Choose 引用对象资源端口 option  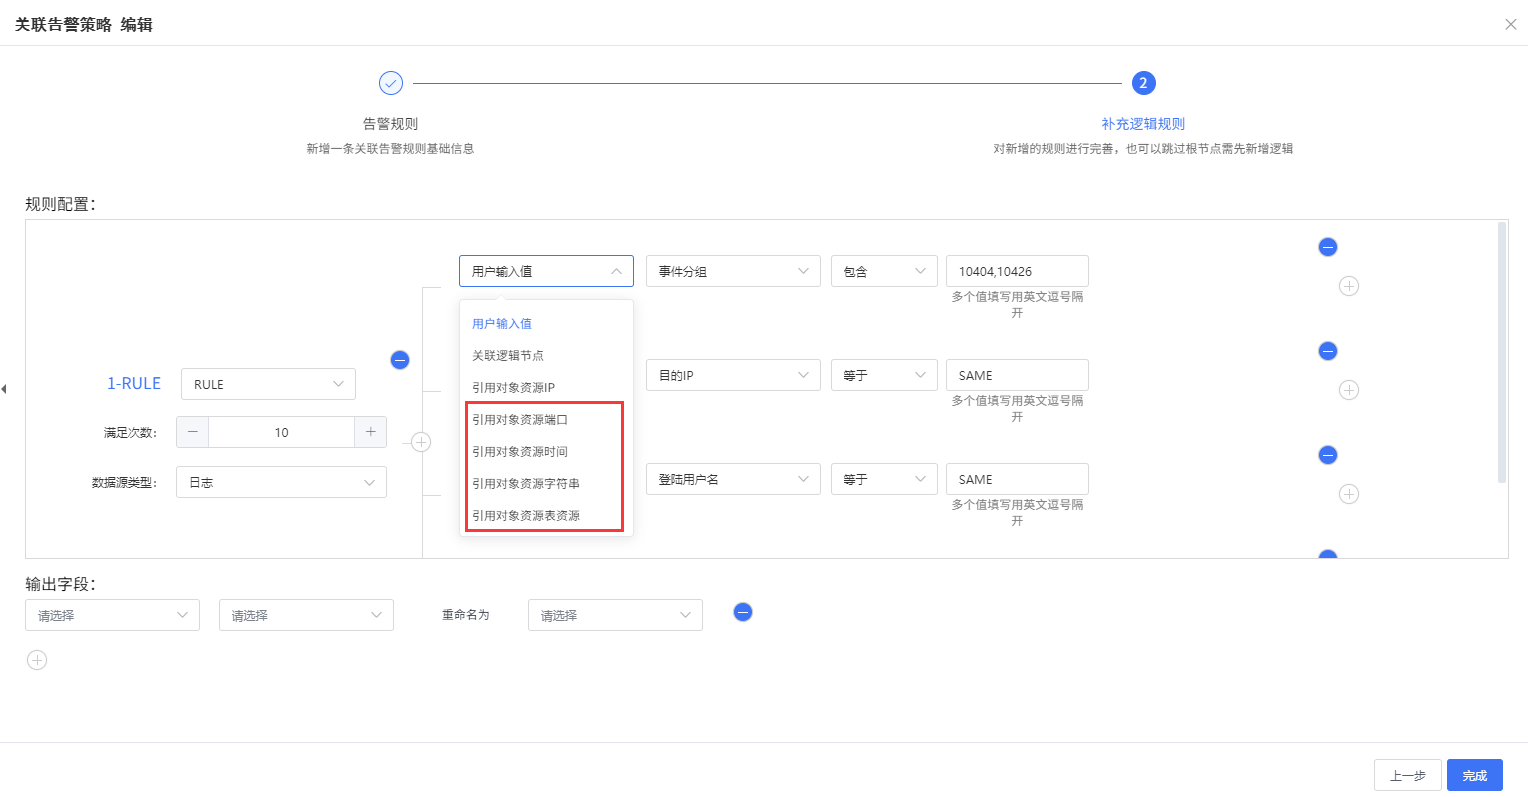(x=520, y=420)
